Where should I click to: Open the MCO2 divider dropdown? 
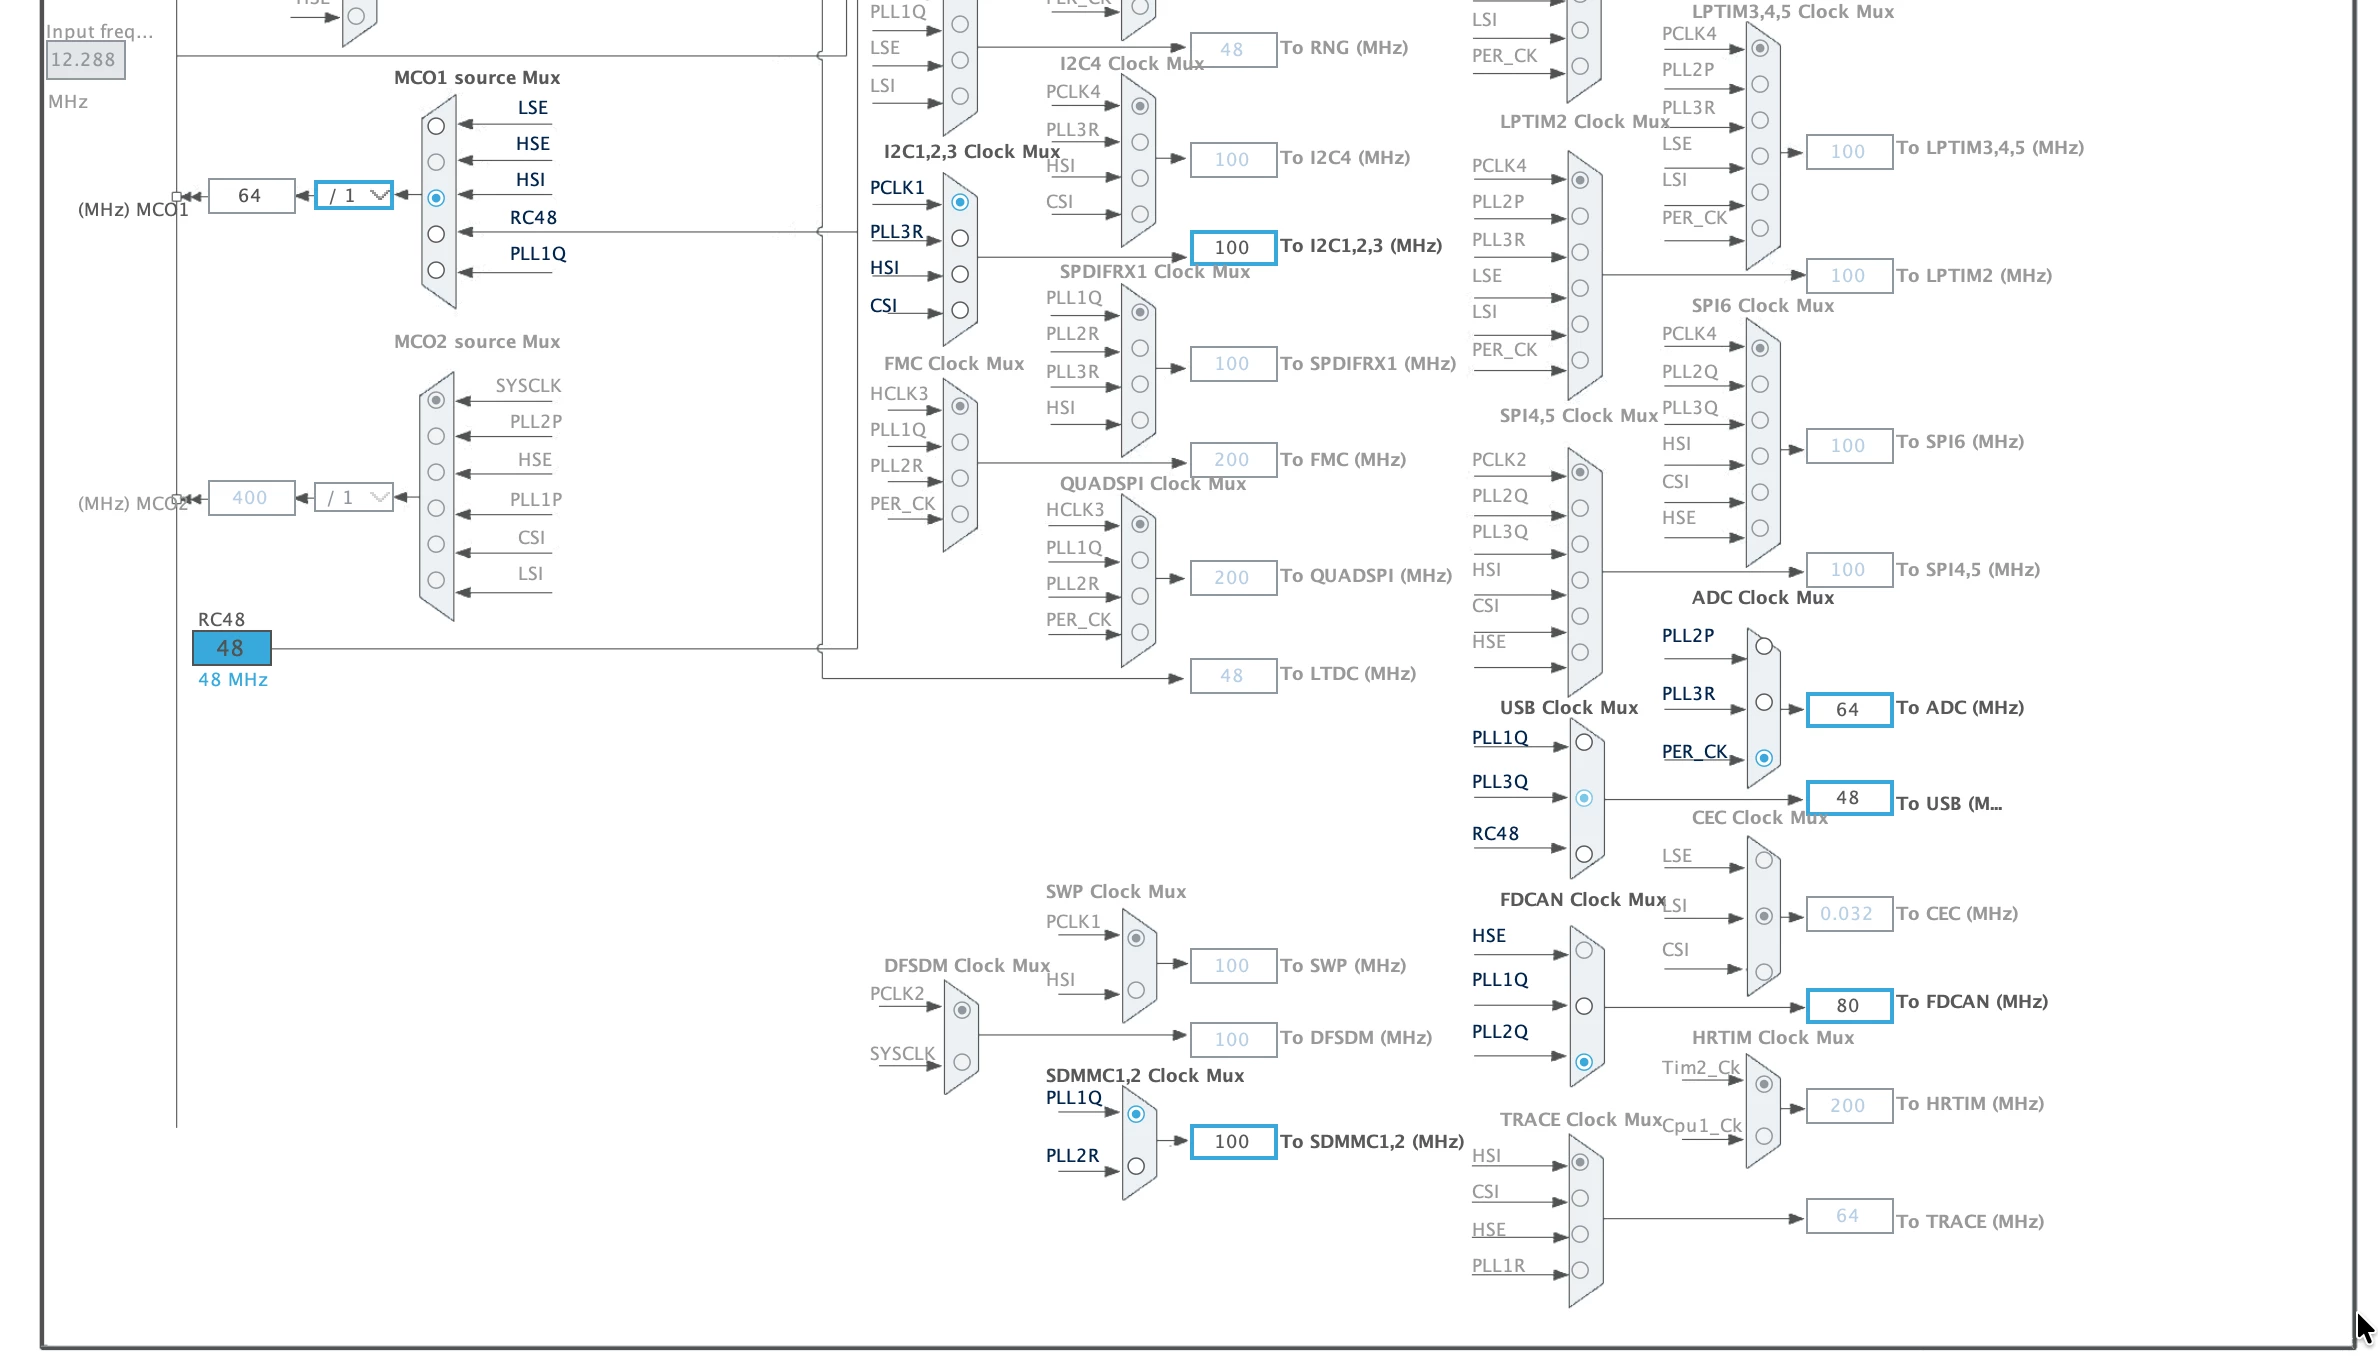tap(354, 497)
